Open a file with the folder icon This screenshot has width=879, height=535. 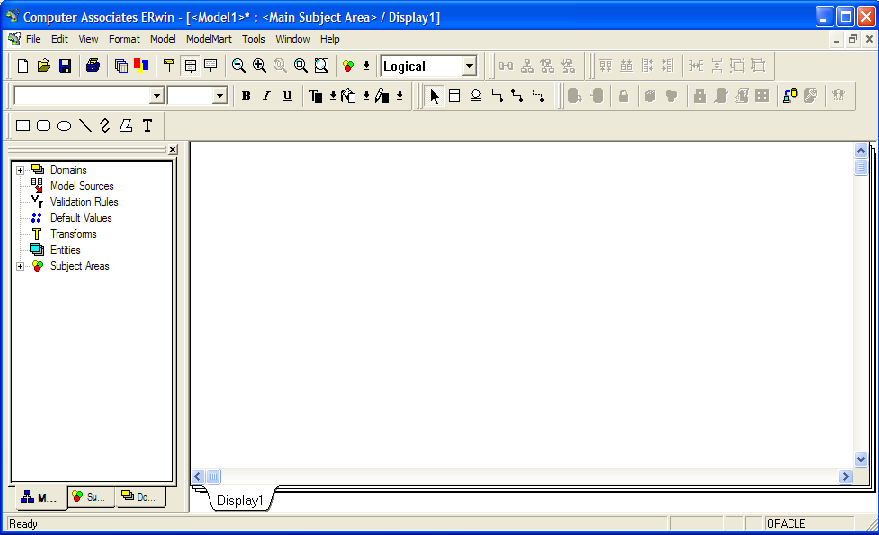44,66
